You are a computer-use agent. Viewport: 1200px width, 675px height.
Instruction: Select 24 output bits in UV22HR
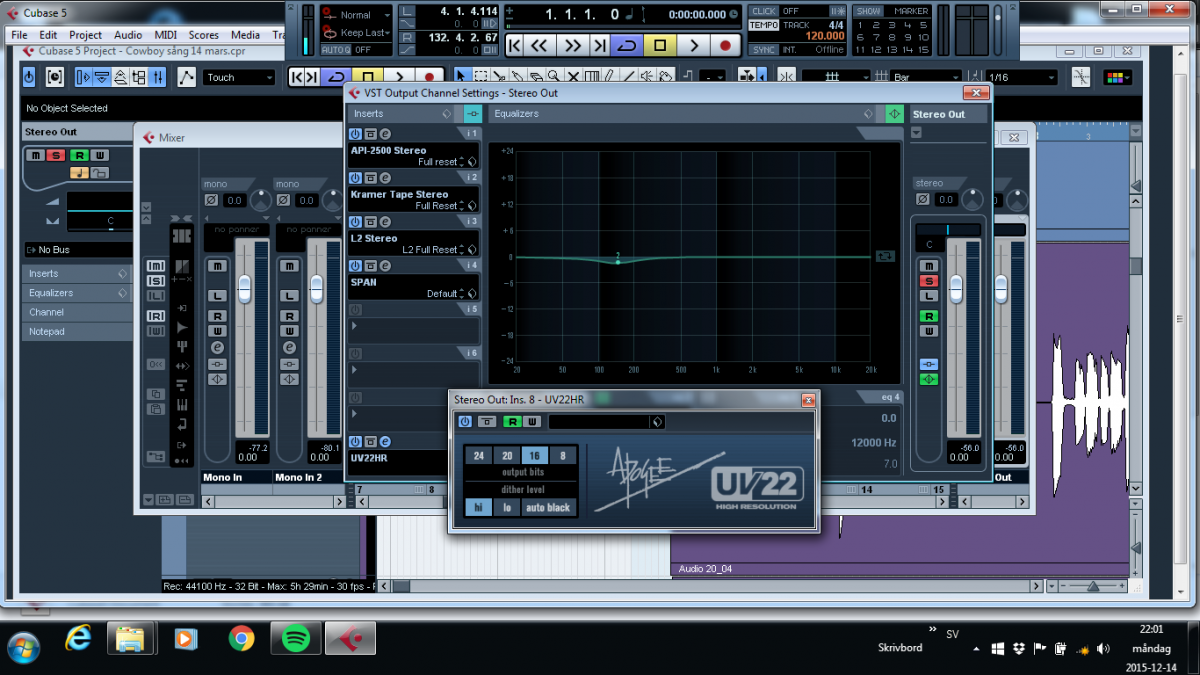479,456
